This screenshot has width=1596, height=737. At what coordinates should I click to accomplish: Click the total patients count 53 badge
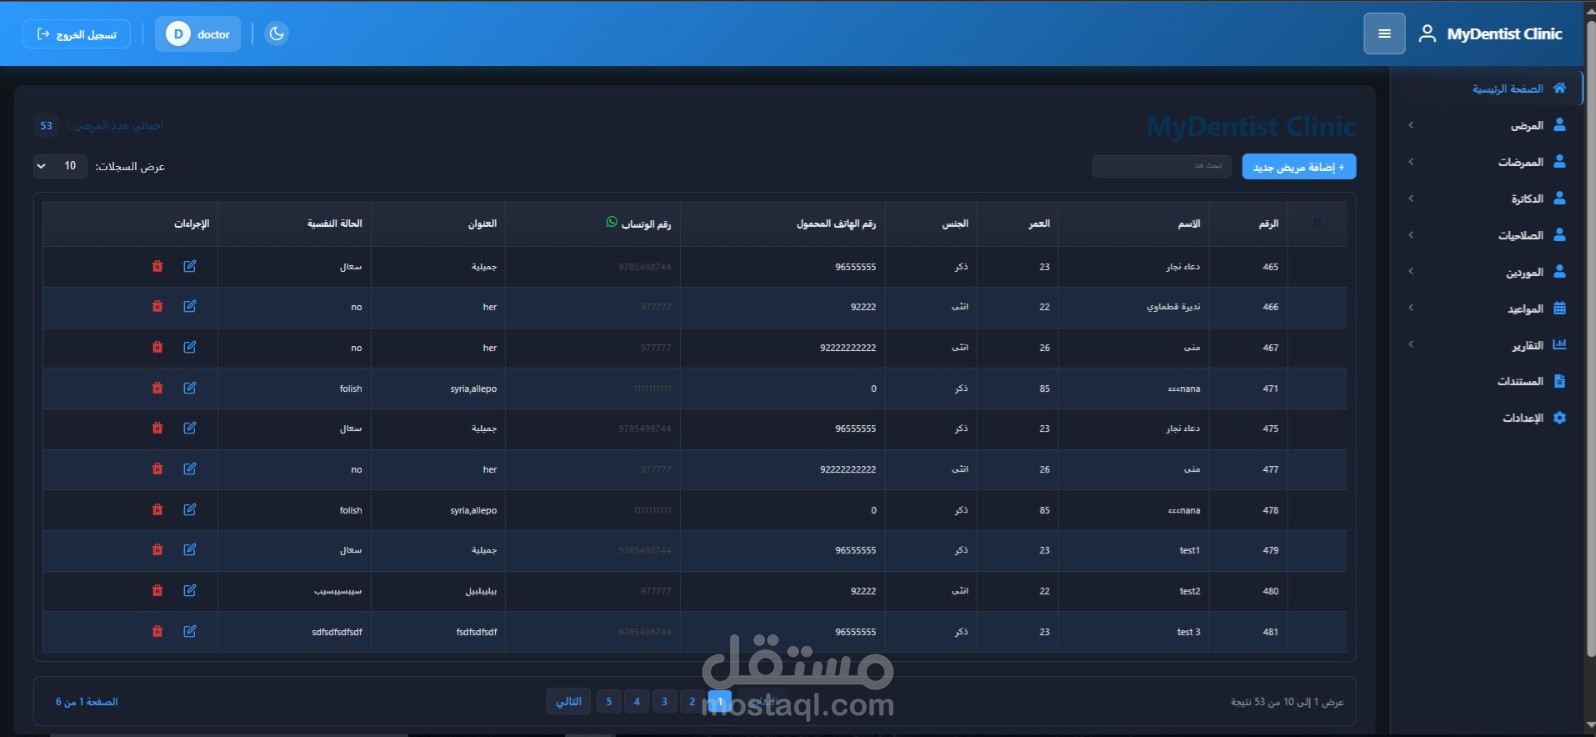pos(46,125)
